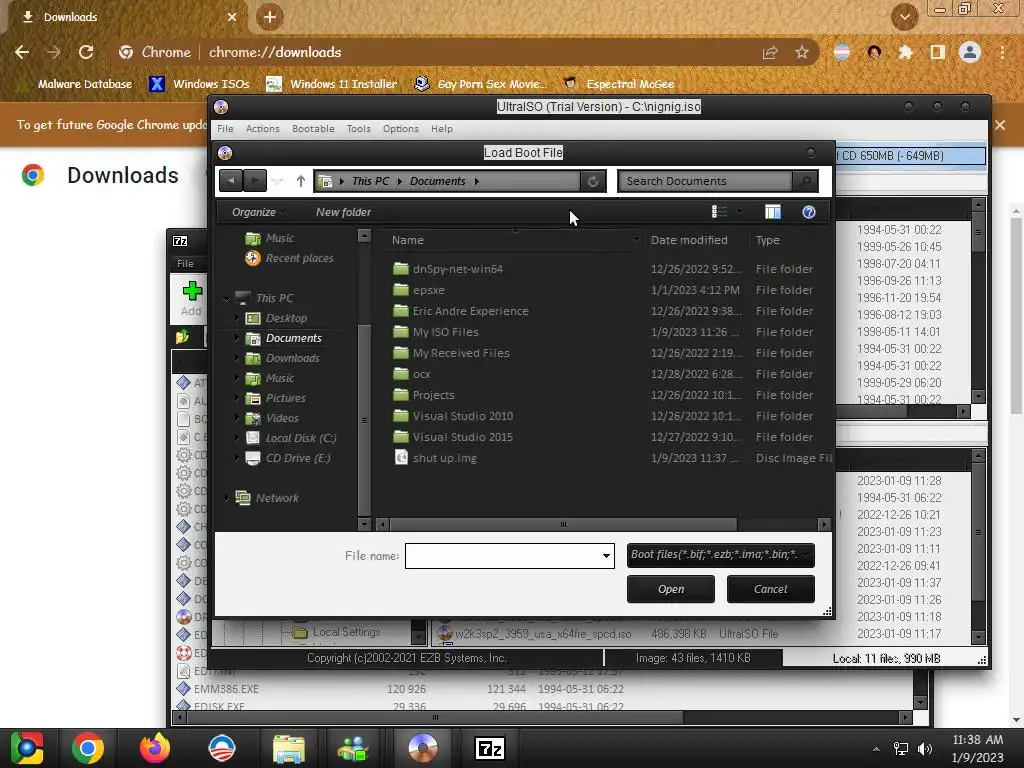
Task: Open a new Chrome tab with the plus
Action: (270, 17)
